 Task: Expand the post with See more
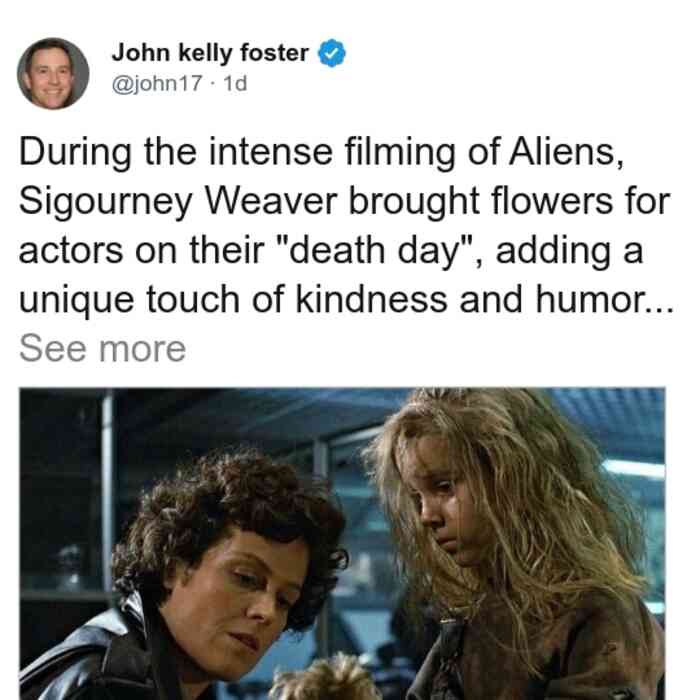coord(102,349)
